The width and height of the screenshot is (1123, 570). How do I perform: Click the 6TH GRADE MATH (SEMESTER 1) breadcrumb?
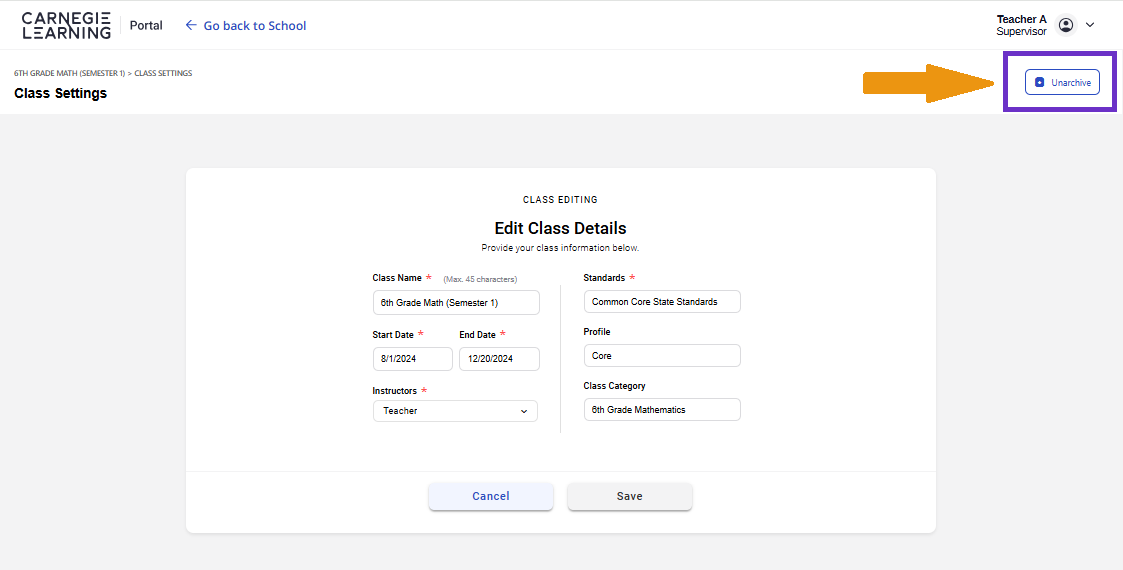[x=69, y=73]
